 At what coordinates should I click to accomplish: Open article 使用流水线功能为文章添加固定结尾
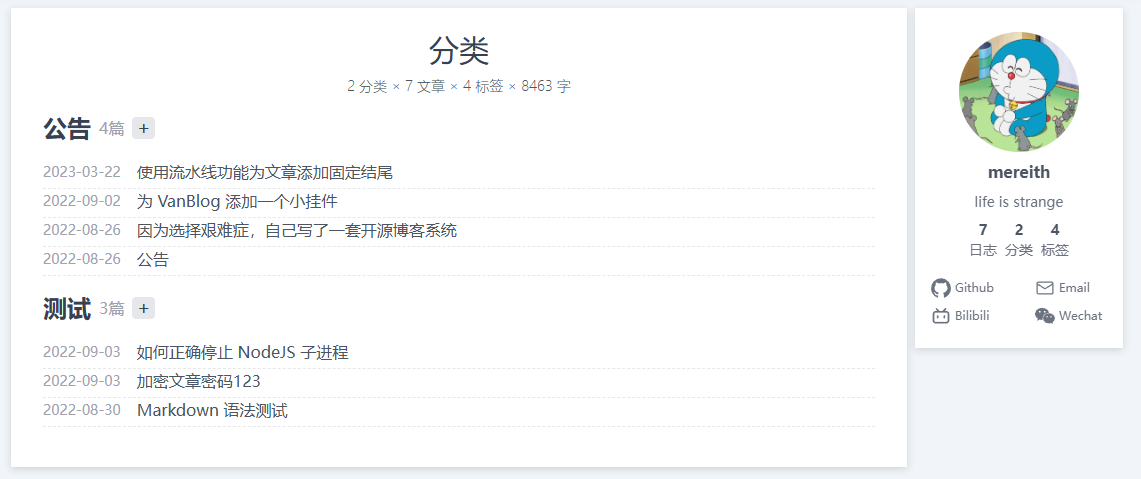265,173
